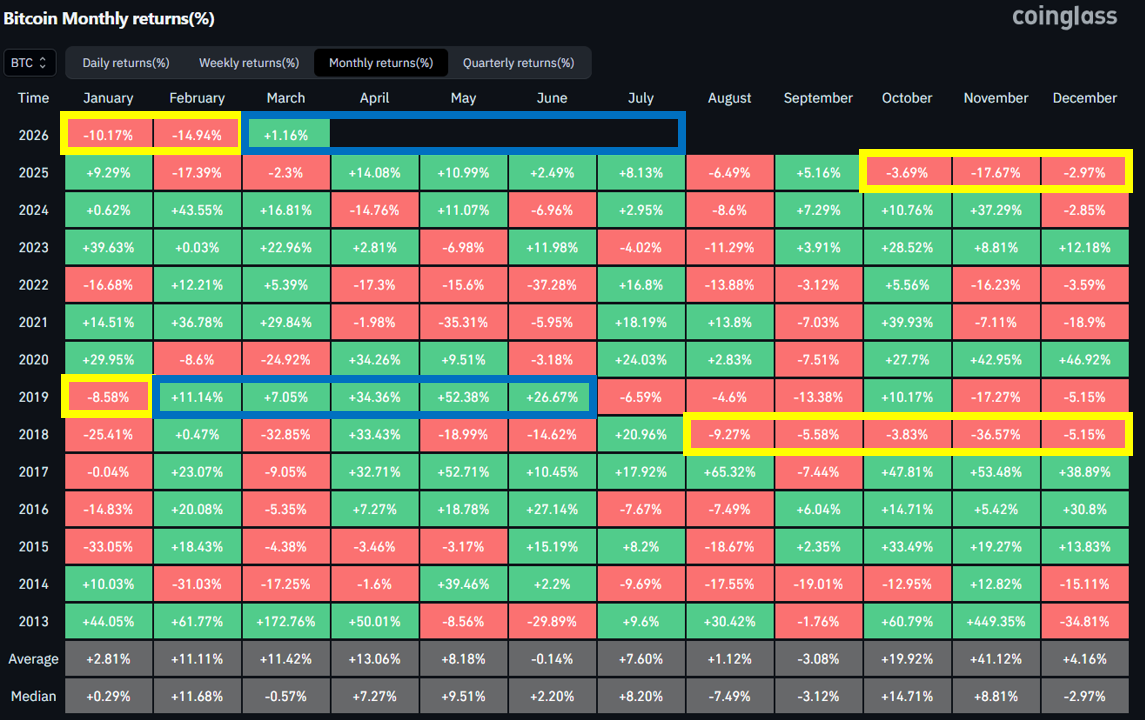Click the November 2013 +449.35% cell
Screen dimensions: 1145x720
996,621
